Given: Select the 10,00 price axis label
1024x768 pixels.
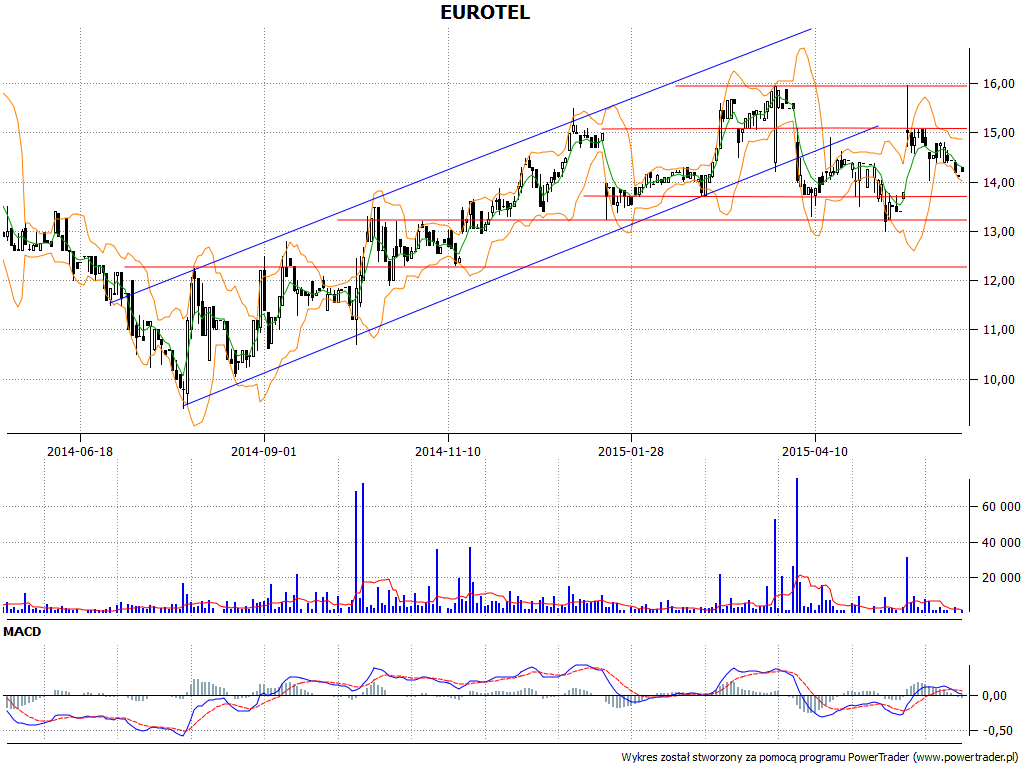Looking at the screenshot, I should 999,379.
